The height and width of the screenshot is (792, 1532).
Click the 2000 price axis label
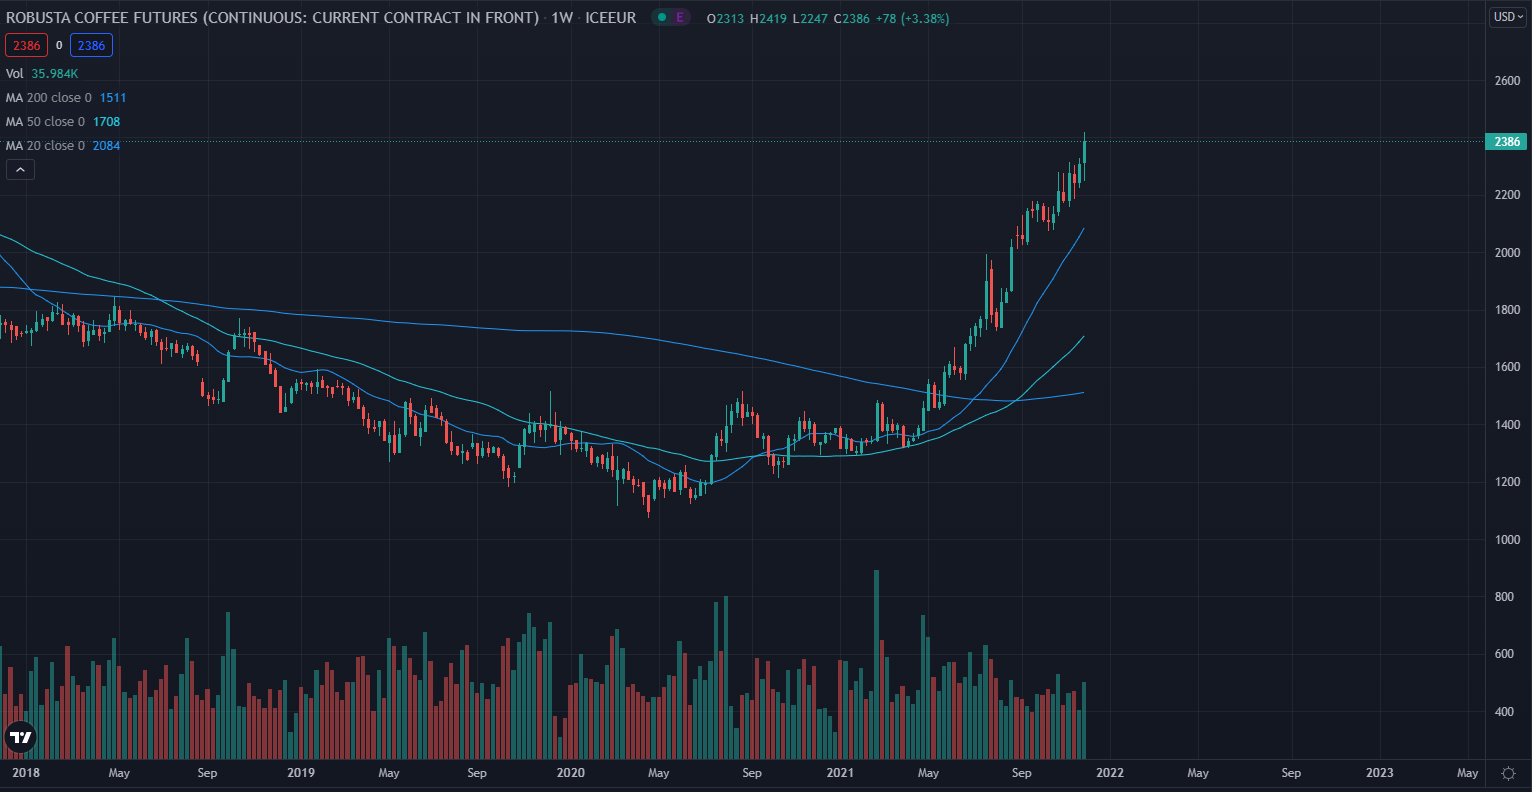(x=1506, y=253)
